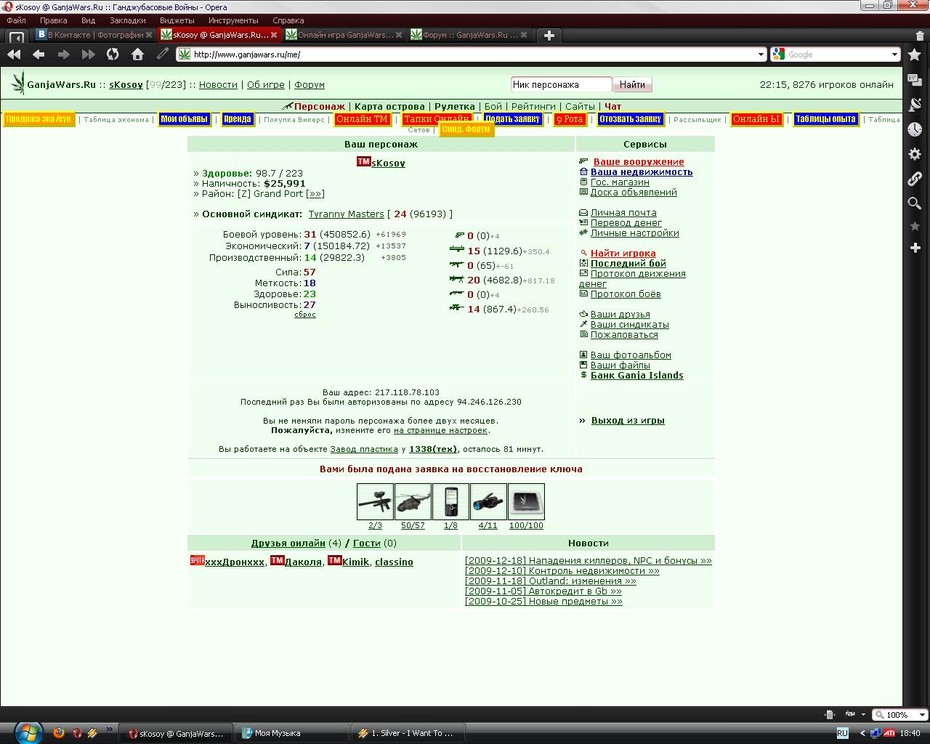Click the Opera home button
Viewport: 930px width, 744px height.
pos(138,55)
